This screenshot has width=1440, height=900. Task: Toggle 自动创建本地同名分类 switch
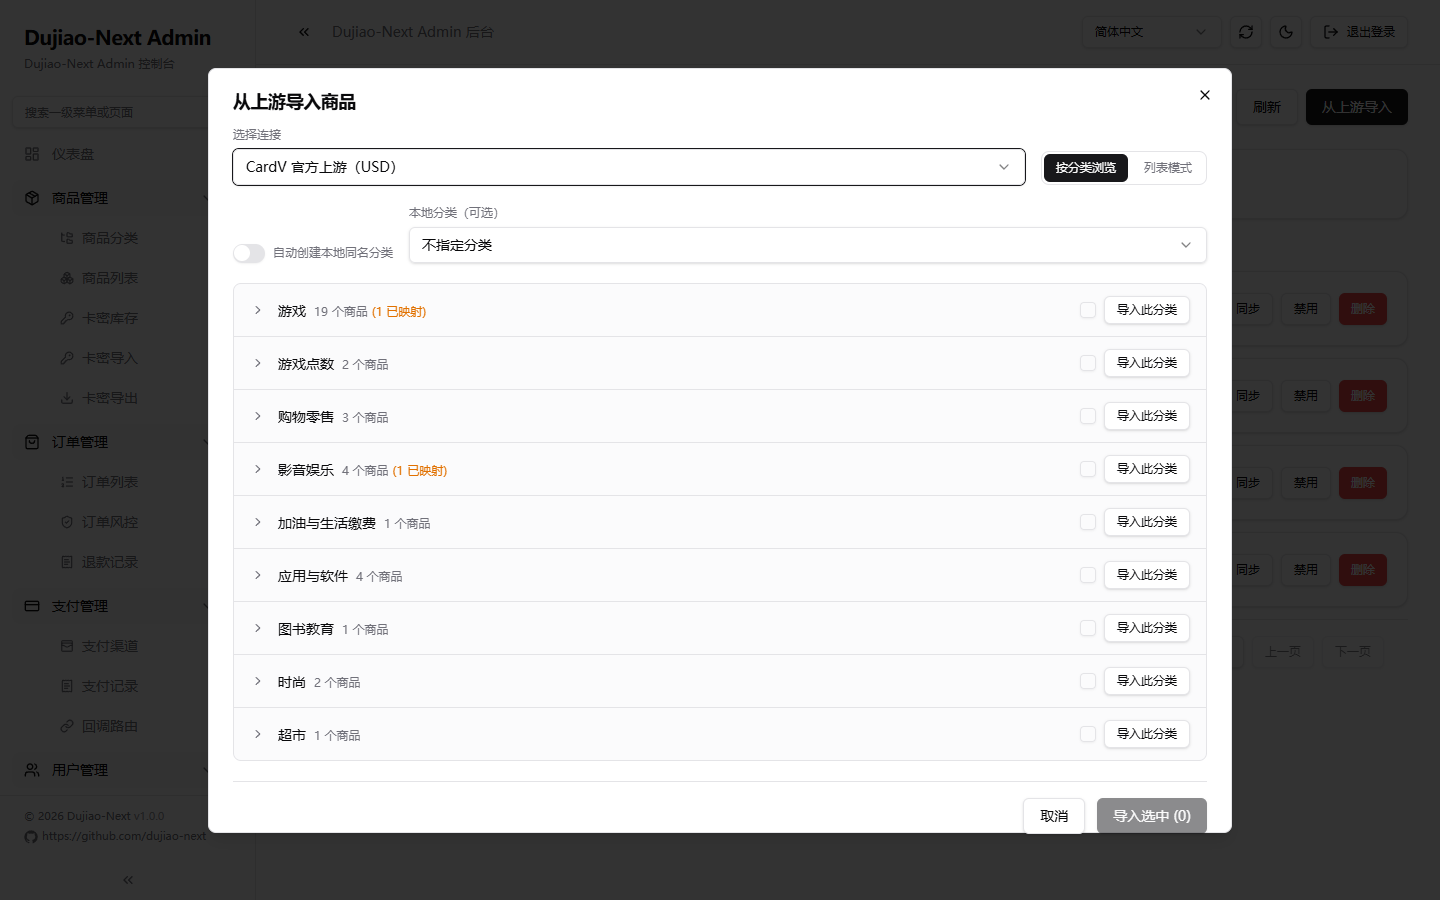(x=249, y=253)
